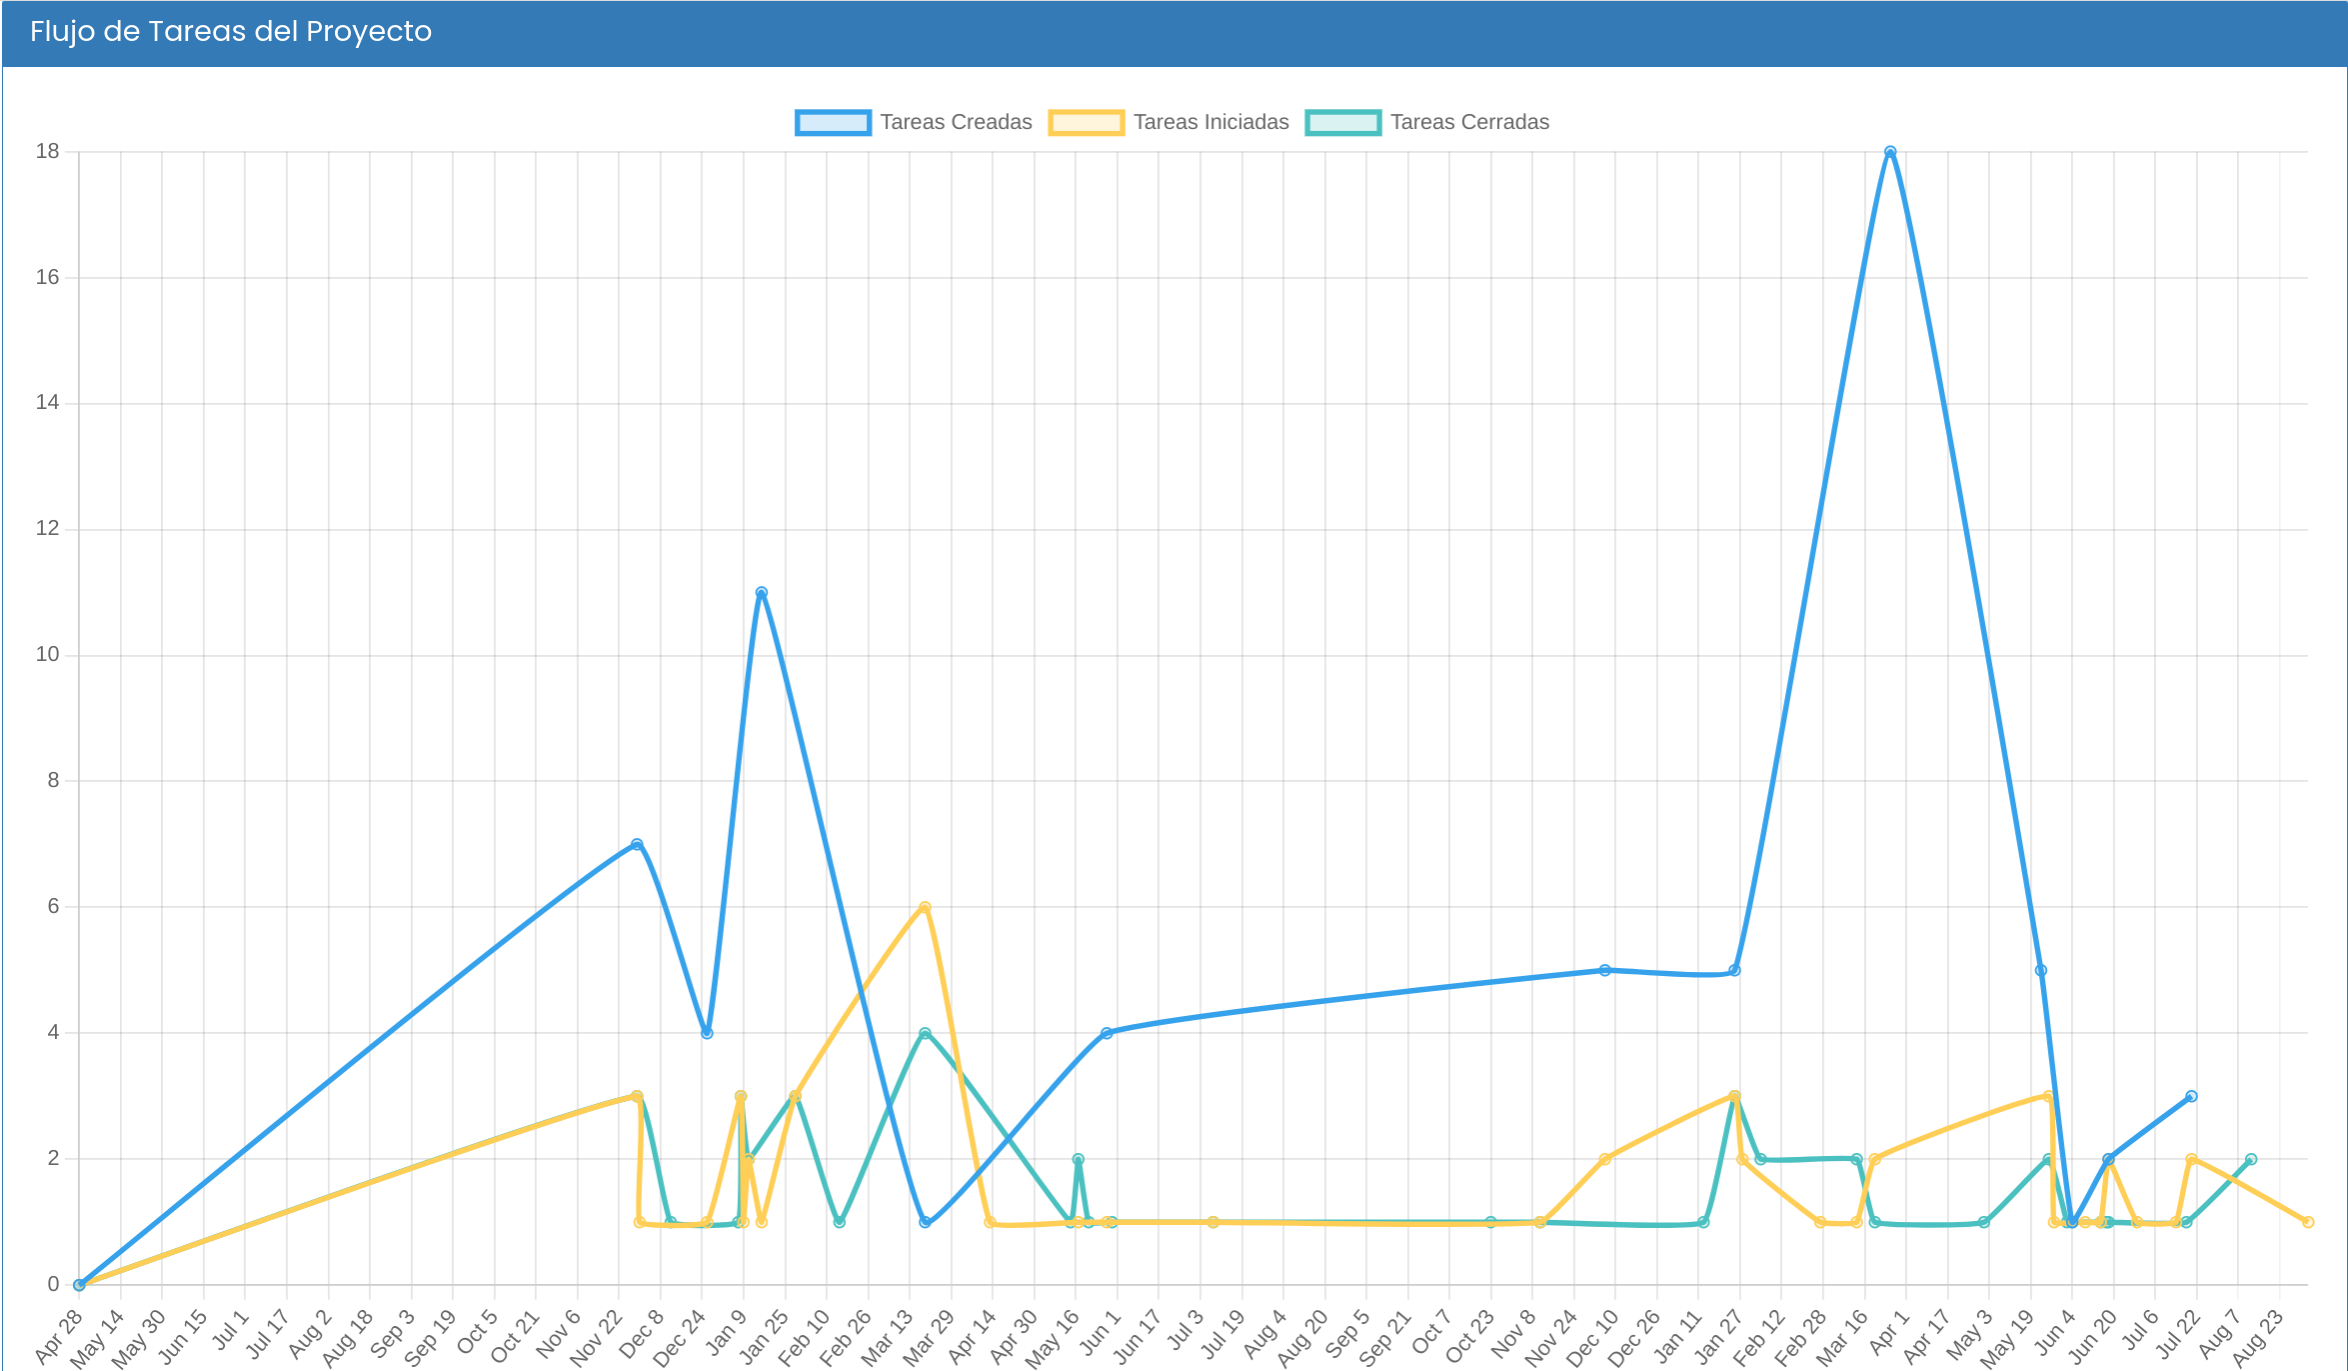Toggle the Tareas Iniciadas legend label
The image size is (2348, 1371).
pos(1210,122)
